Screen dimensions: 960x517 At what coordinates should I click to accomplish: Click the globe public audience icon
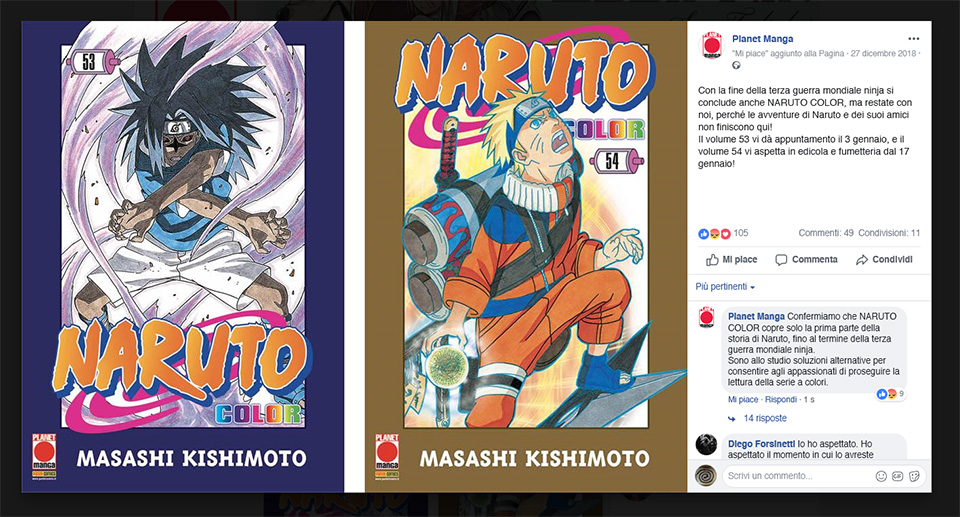pos(736,66)
